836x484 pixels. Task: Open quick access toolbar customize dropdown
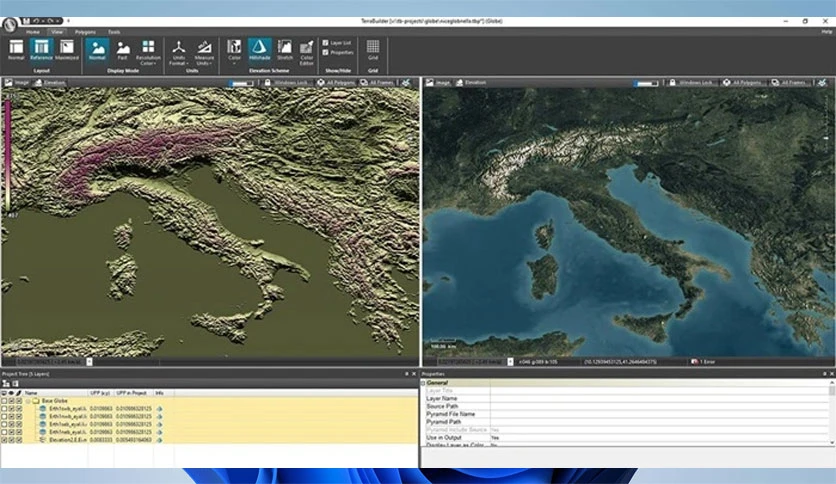68,21
